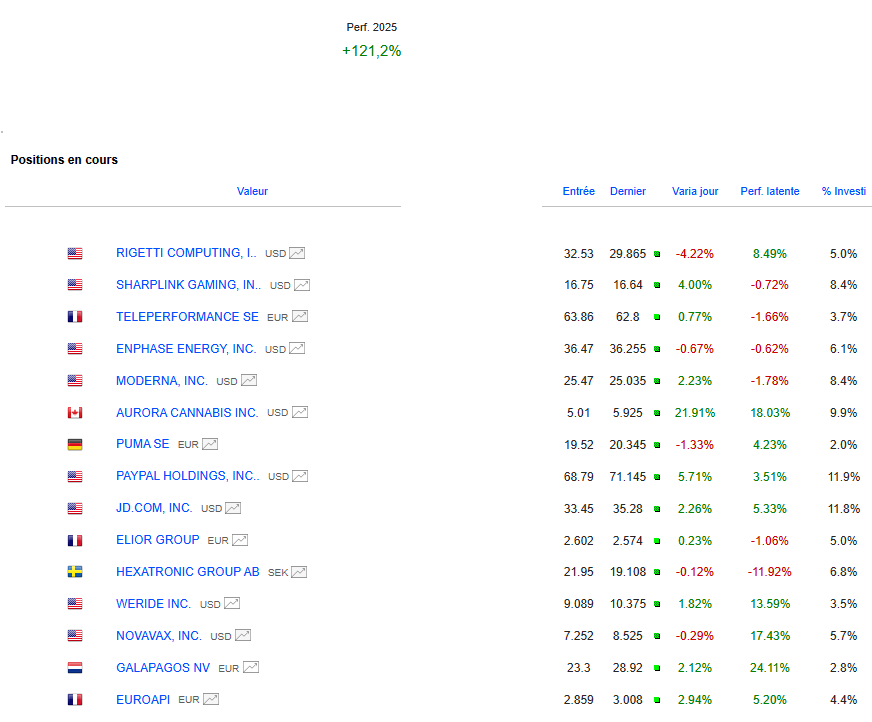Click the chart icon beside Sharplink Gaming
Screen dimensions: 872x722
pos(302,285)
